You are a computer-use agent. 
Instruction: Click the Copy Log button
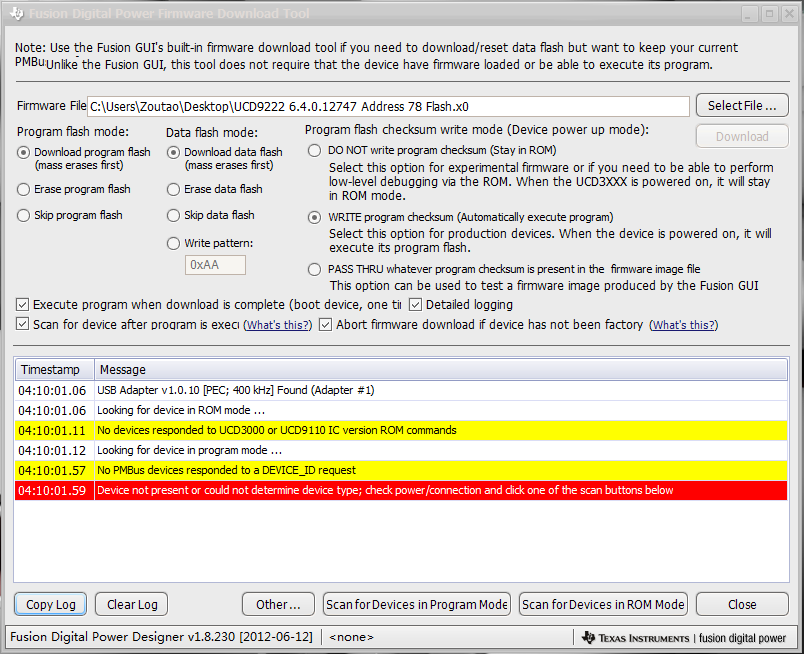(x=50, y=605)
